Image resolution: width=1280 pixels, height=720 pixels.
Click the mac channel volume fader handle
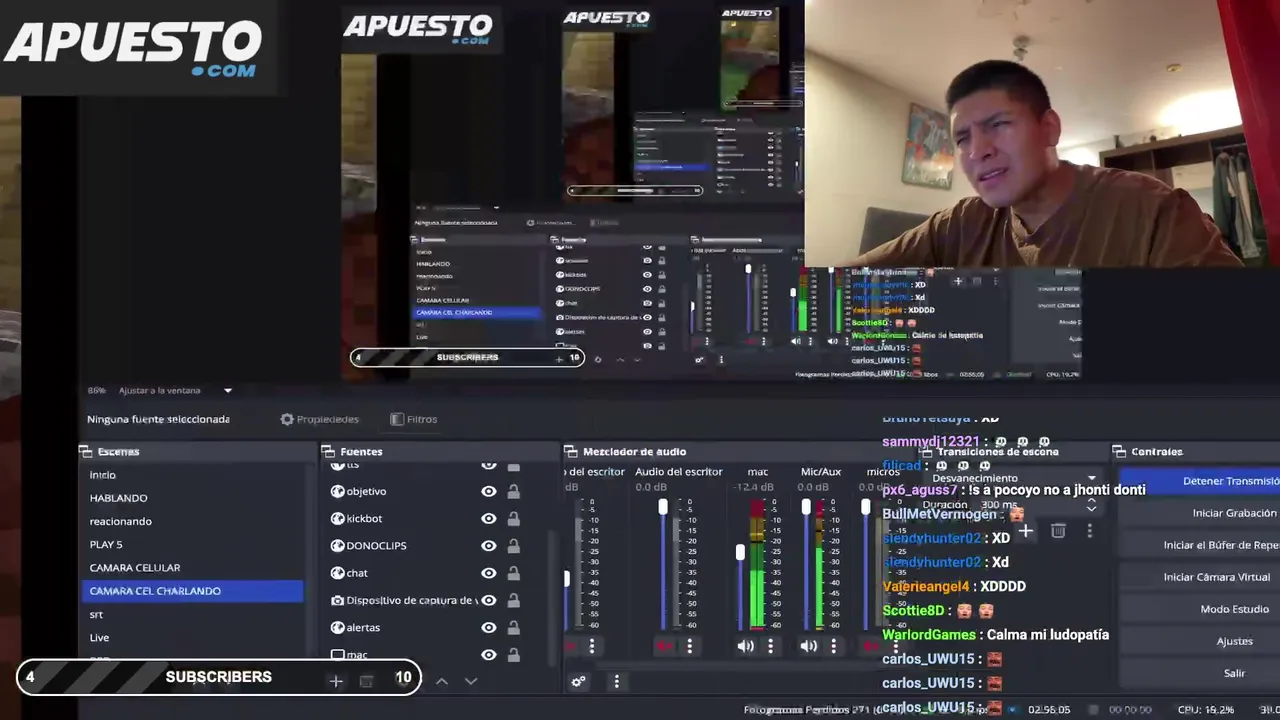[740, 552]
